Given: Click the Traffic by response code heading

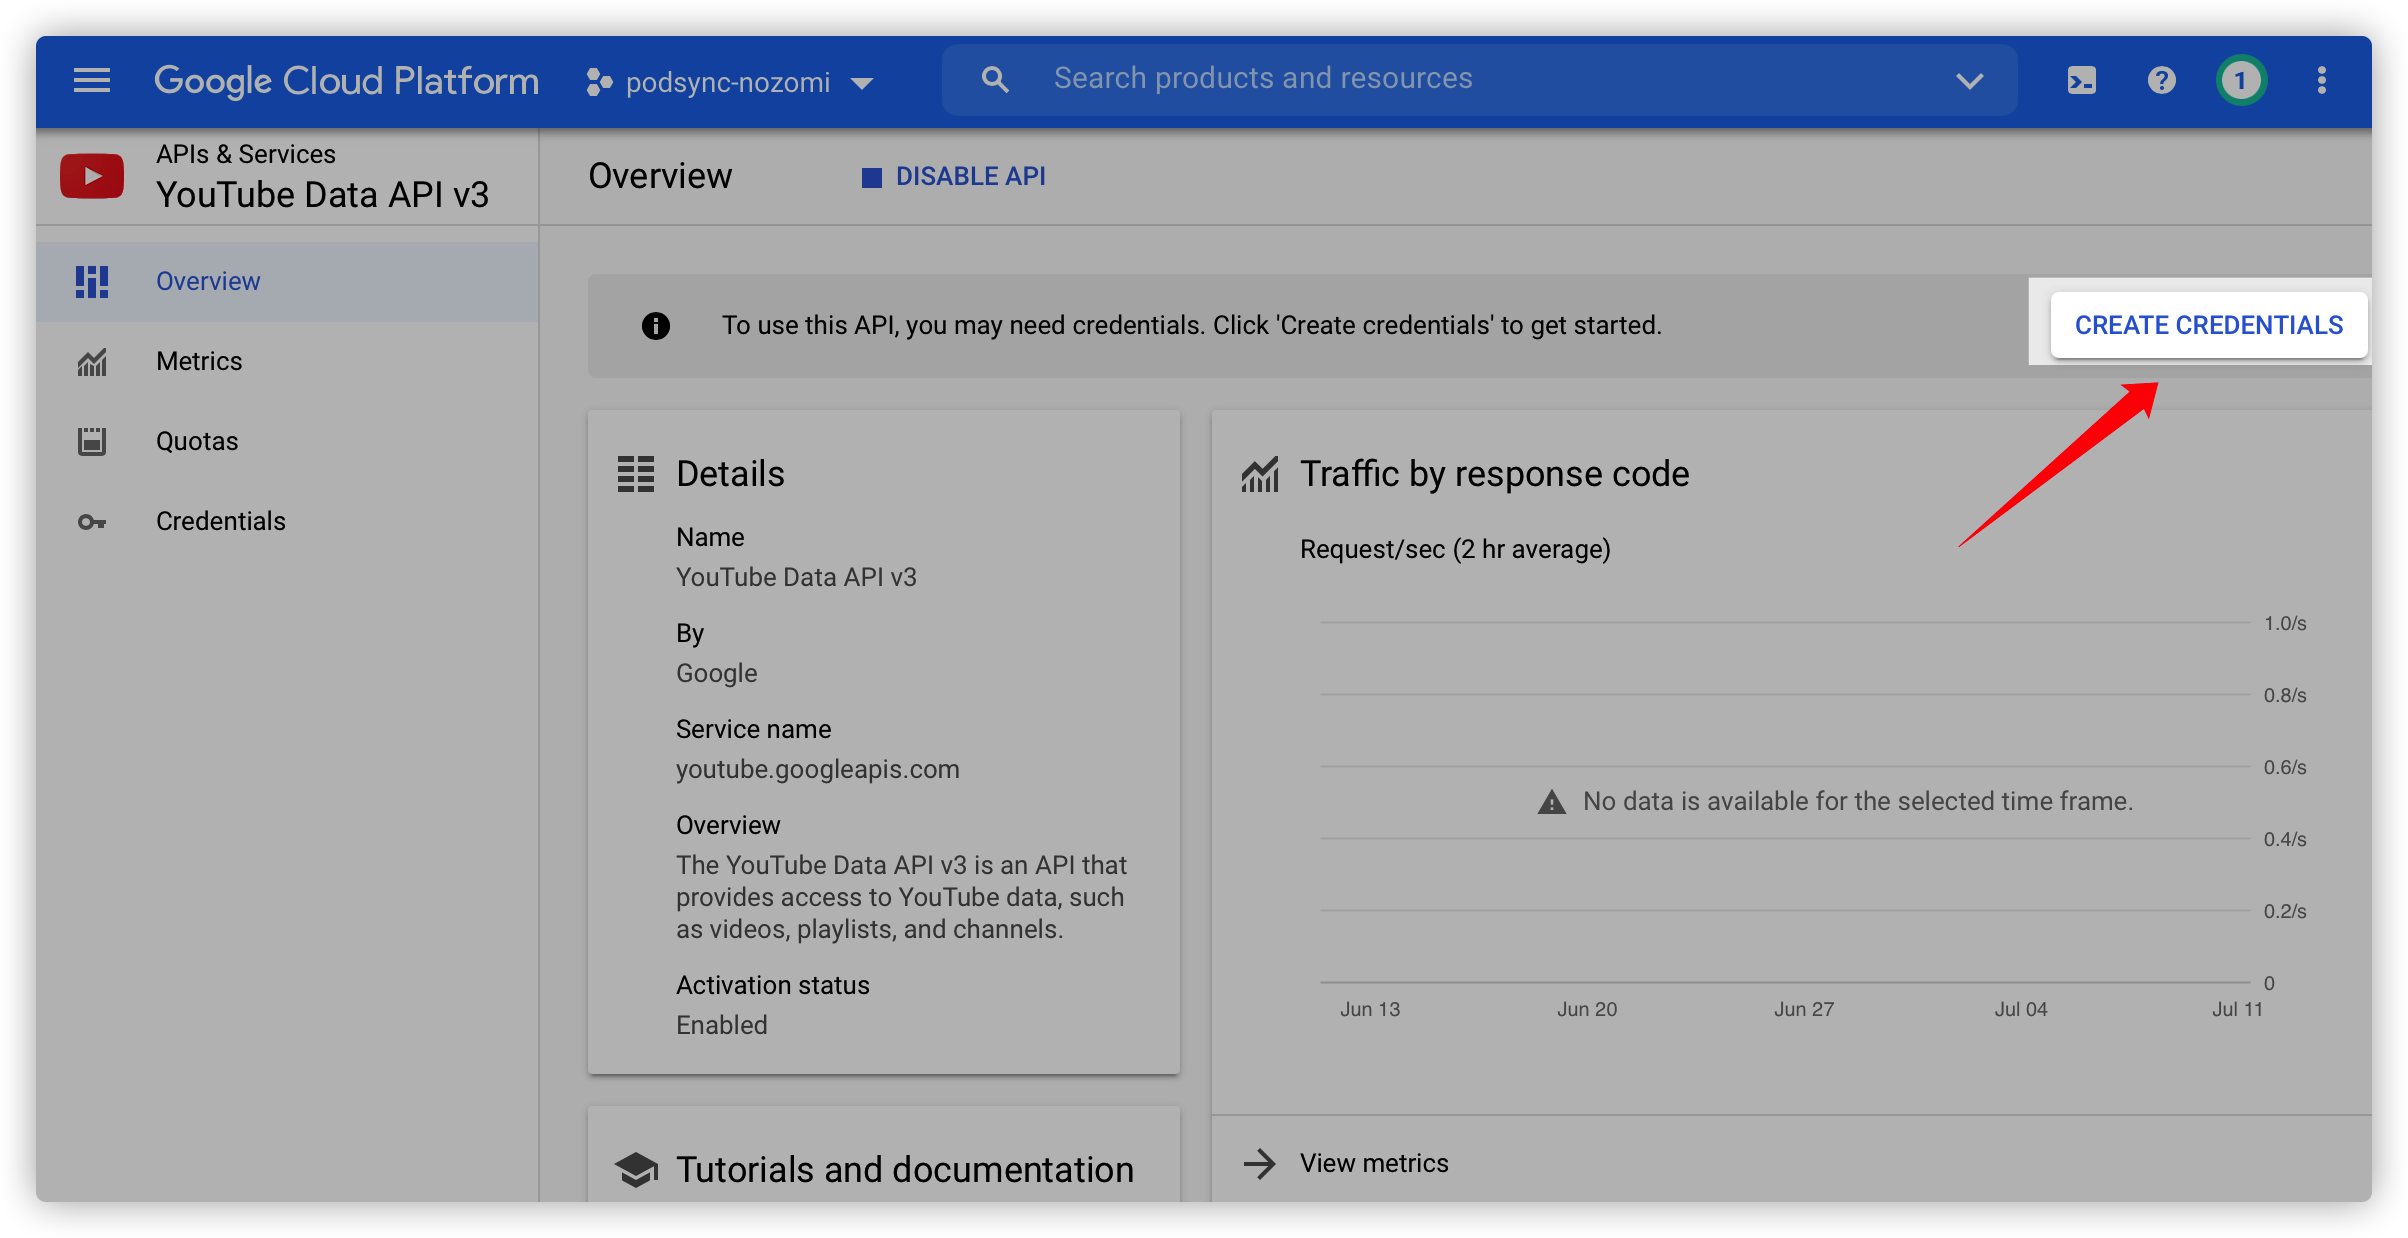Looking at the screenshot, I should coord(1495,474).
